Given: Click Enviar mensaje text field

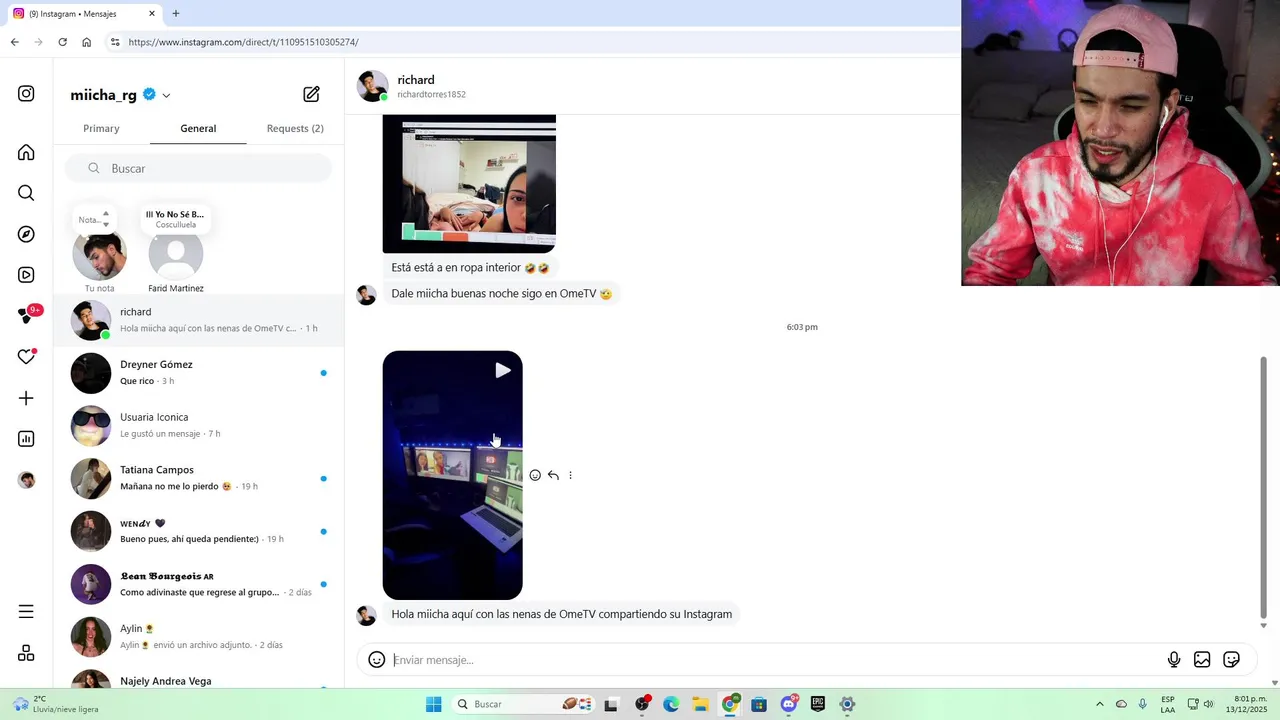Looking at the screenshot, I should click(x=775, y=660).
